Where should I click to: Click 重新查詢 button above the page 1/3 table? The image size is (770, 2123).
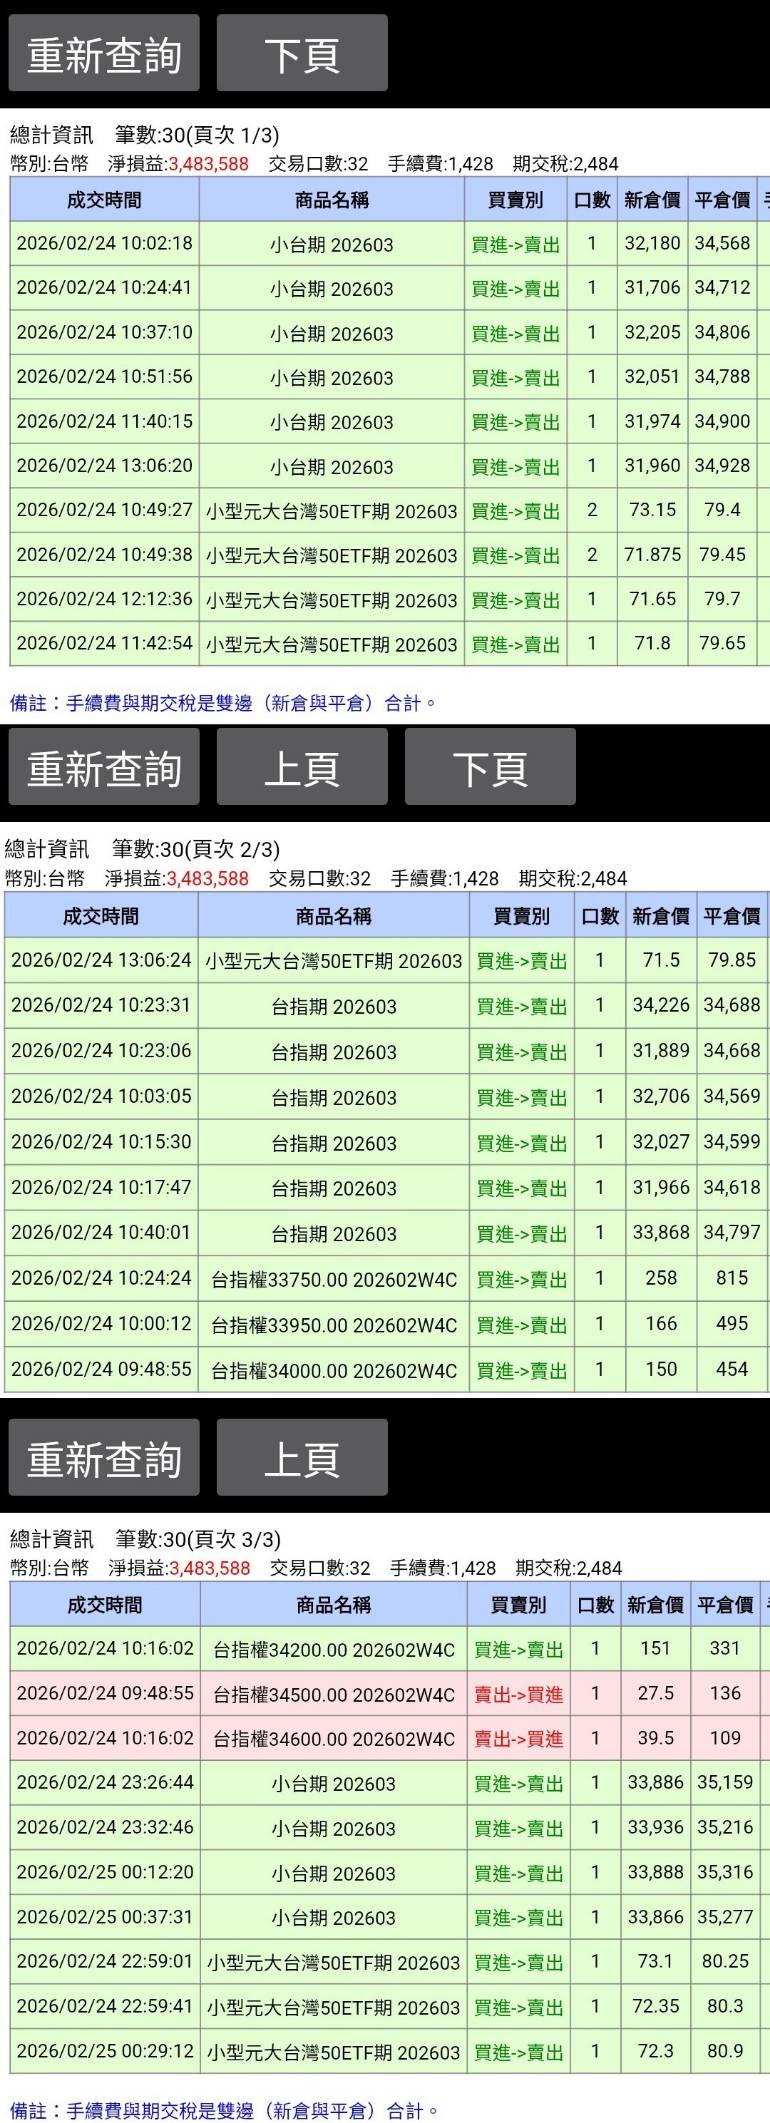(104, 54)
